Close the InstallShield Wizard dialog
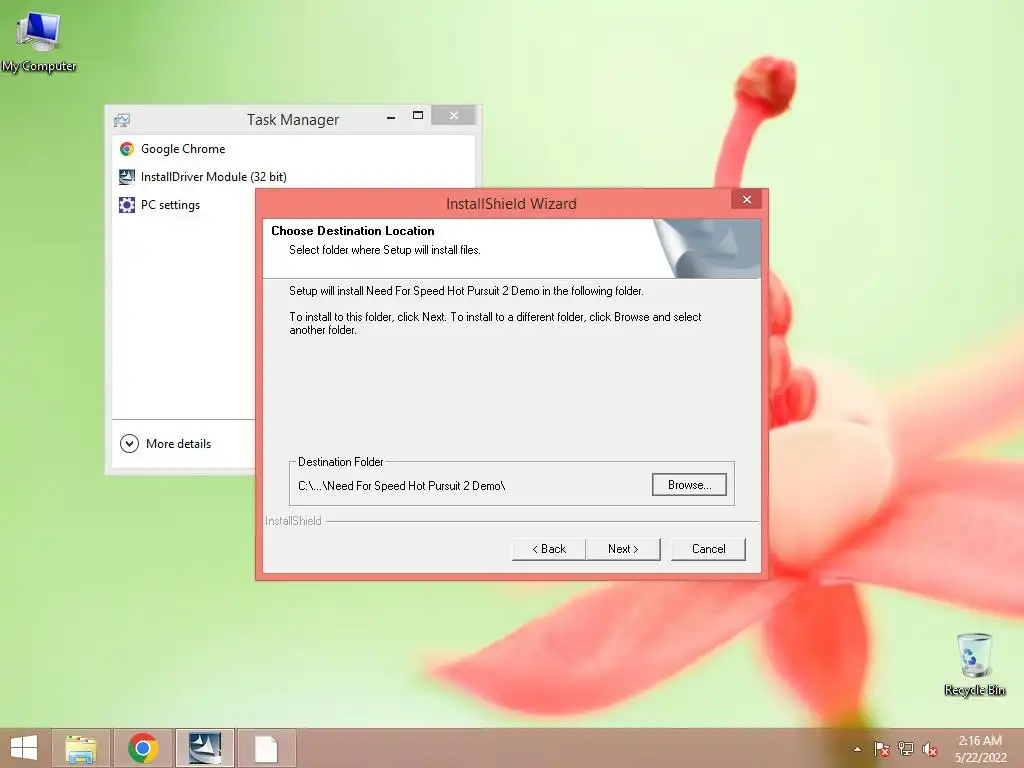Viewport: 1024px width, 768px height. 746,200
